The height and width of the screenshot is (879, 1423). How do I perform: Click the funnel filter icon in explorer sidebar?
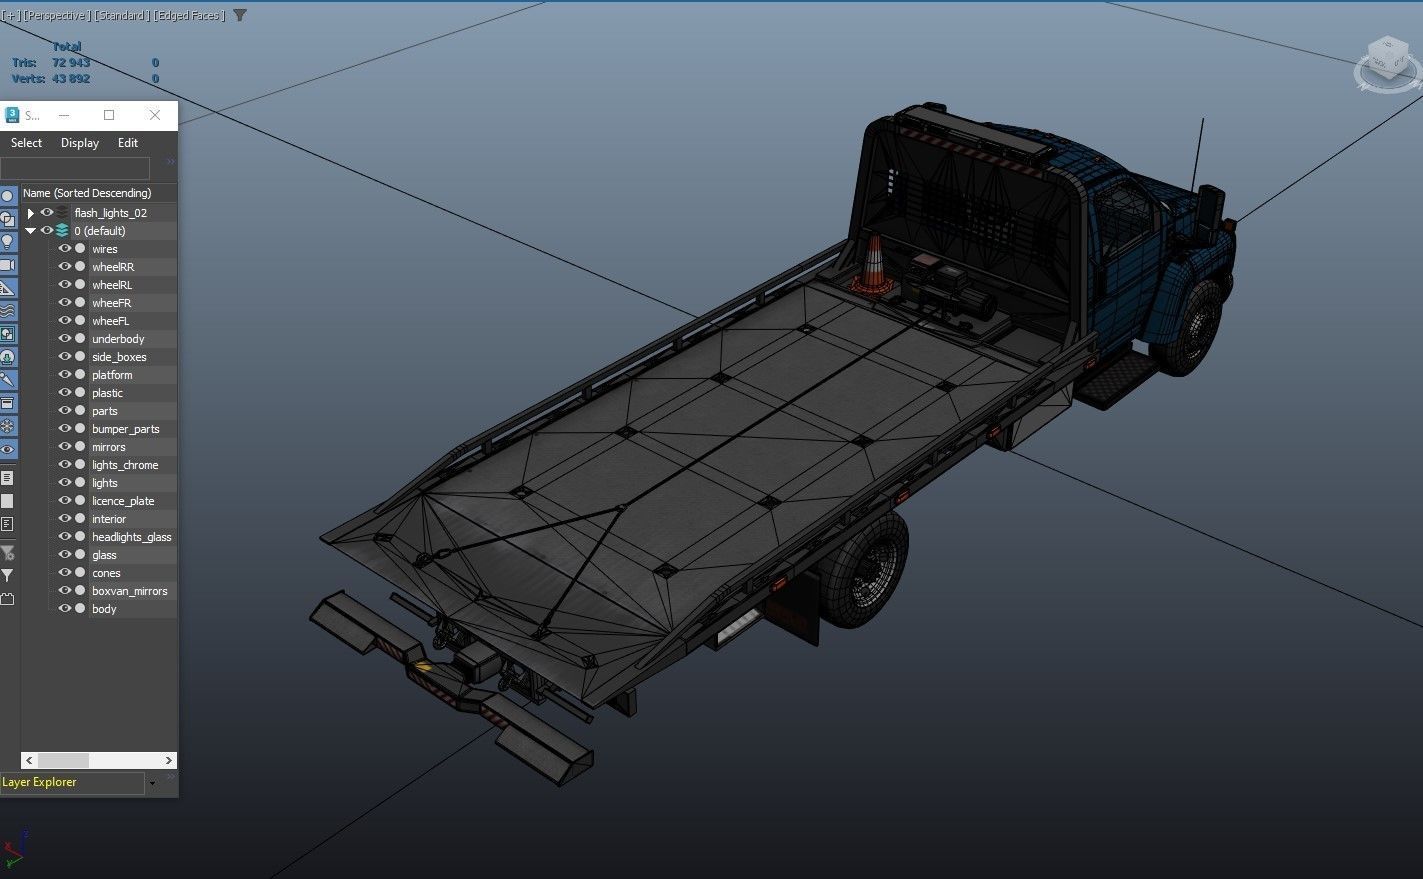[8, 576]
